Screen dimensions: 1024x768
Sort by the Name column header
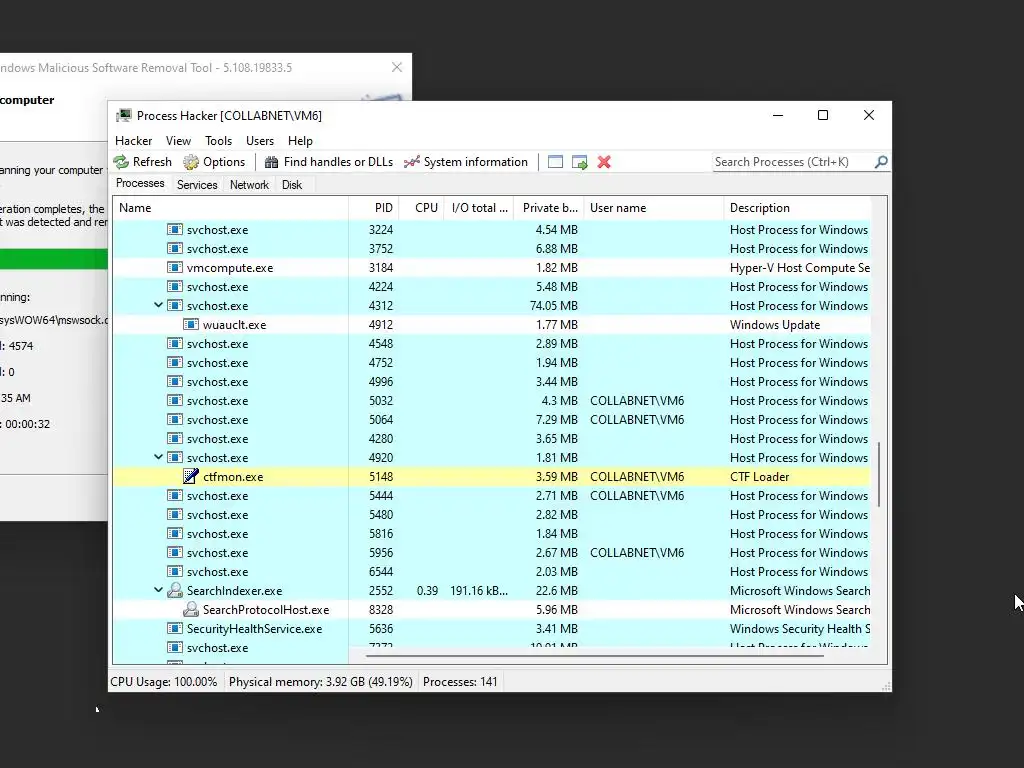[231, 208]
